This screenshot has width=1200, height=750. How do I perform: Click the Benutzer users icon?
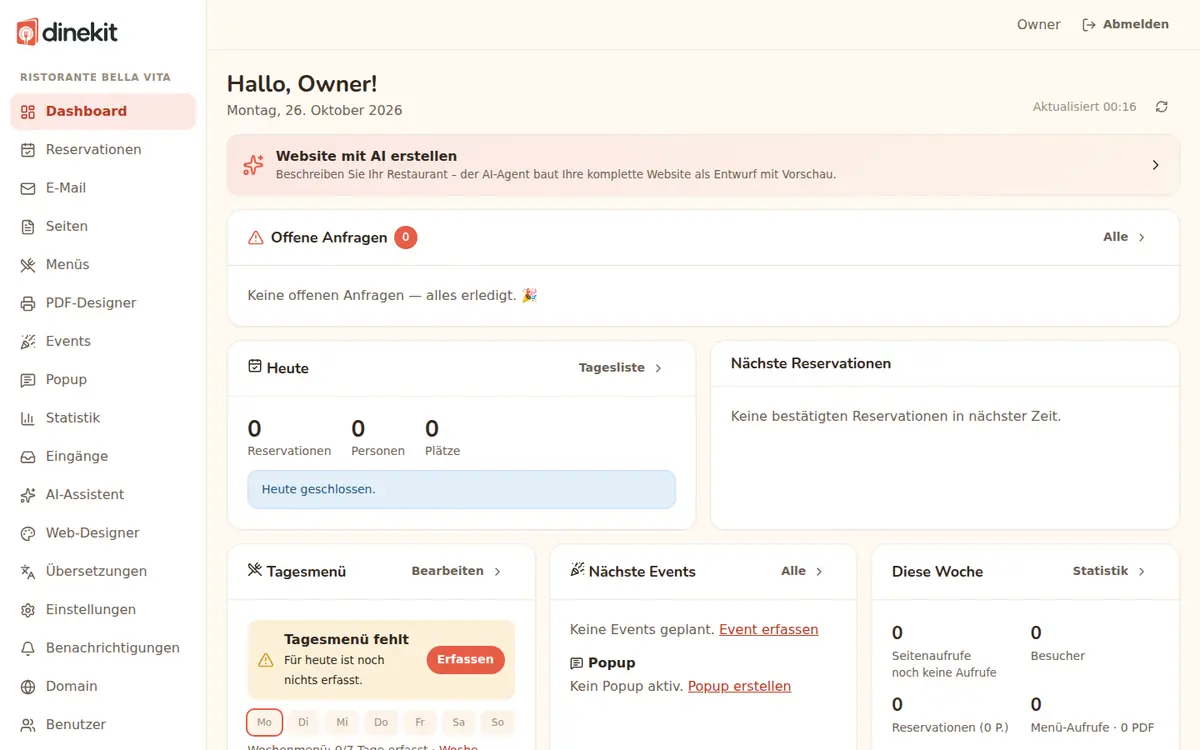[28, 725]
